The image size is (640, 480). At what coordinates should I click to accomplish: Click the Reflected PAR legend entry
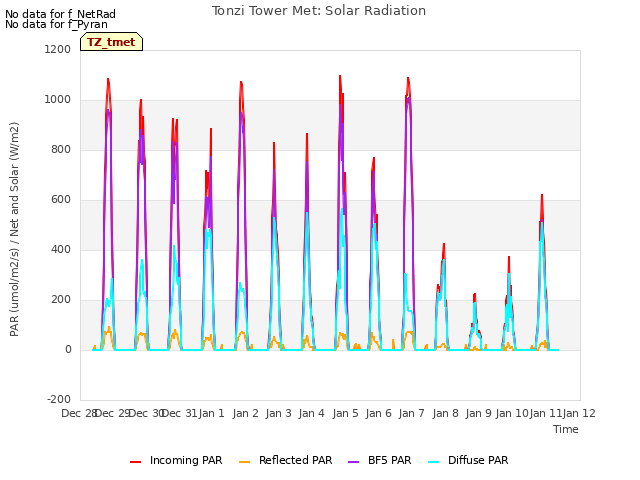click(x=285, y=460)
